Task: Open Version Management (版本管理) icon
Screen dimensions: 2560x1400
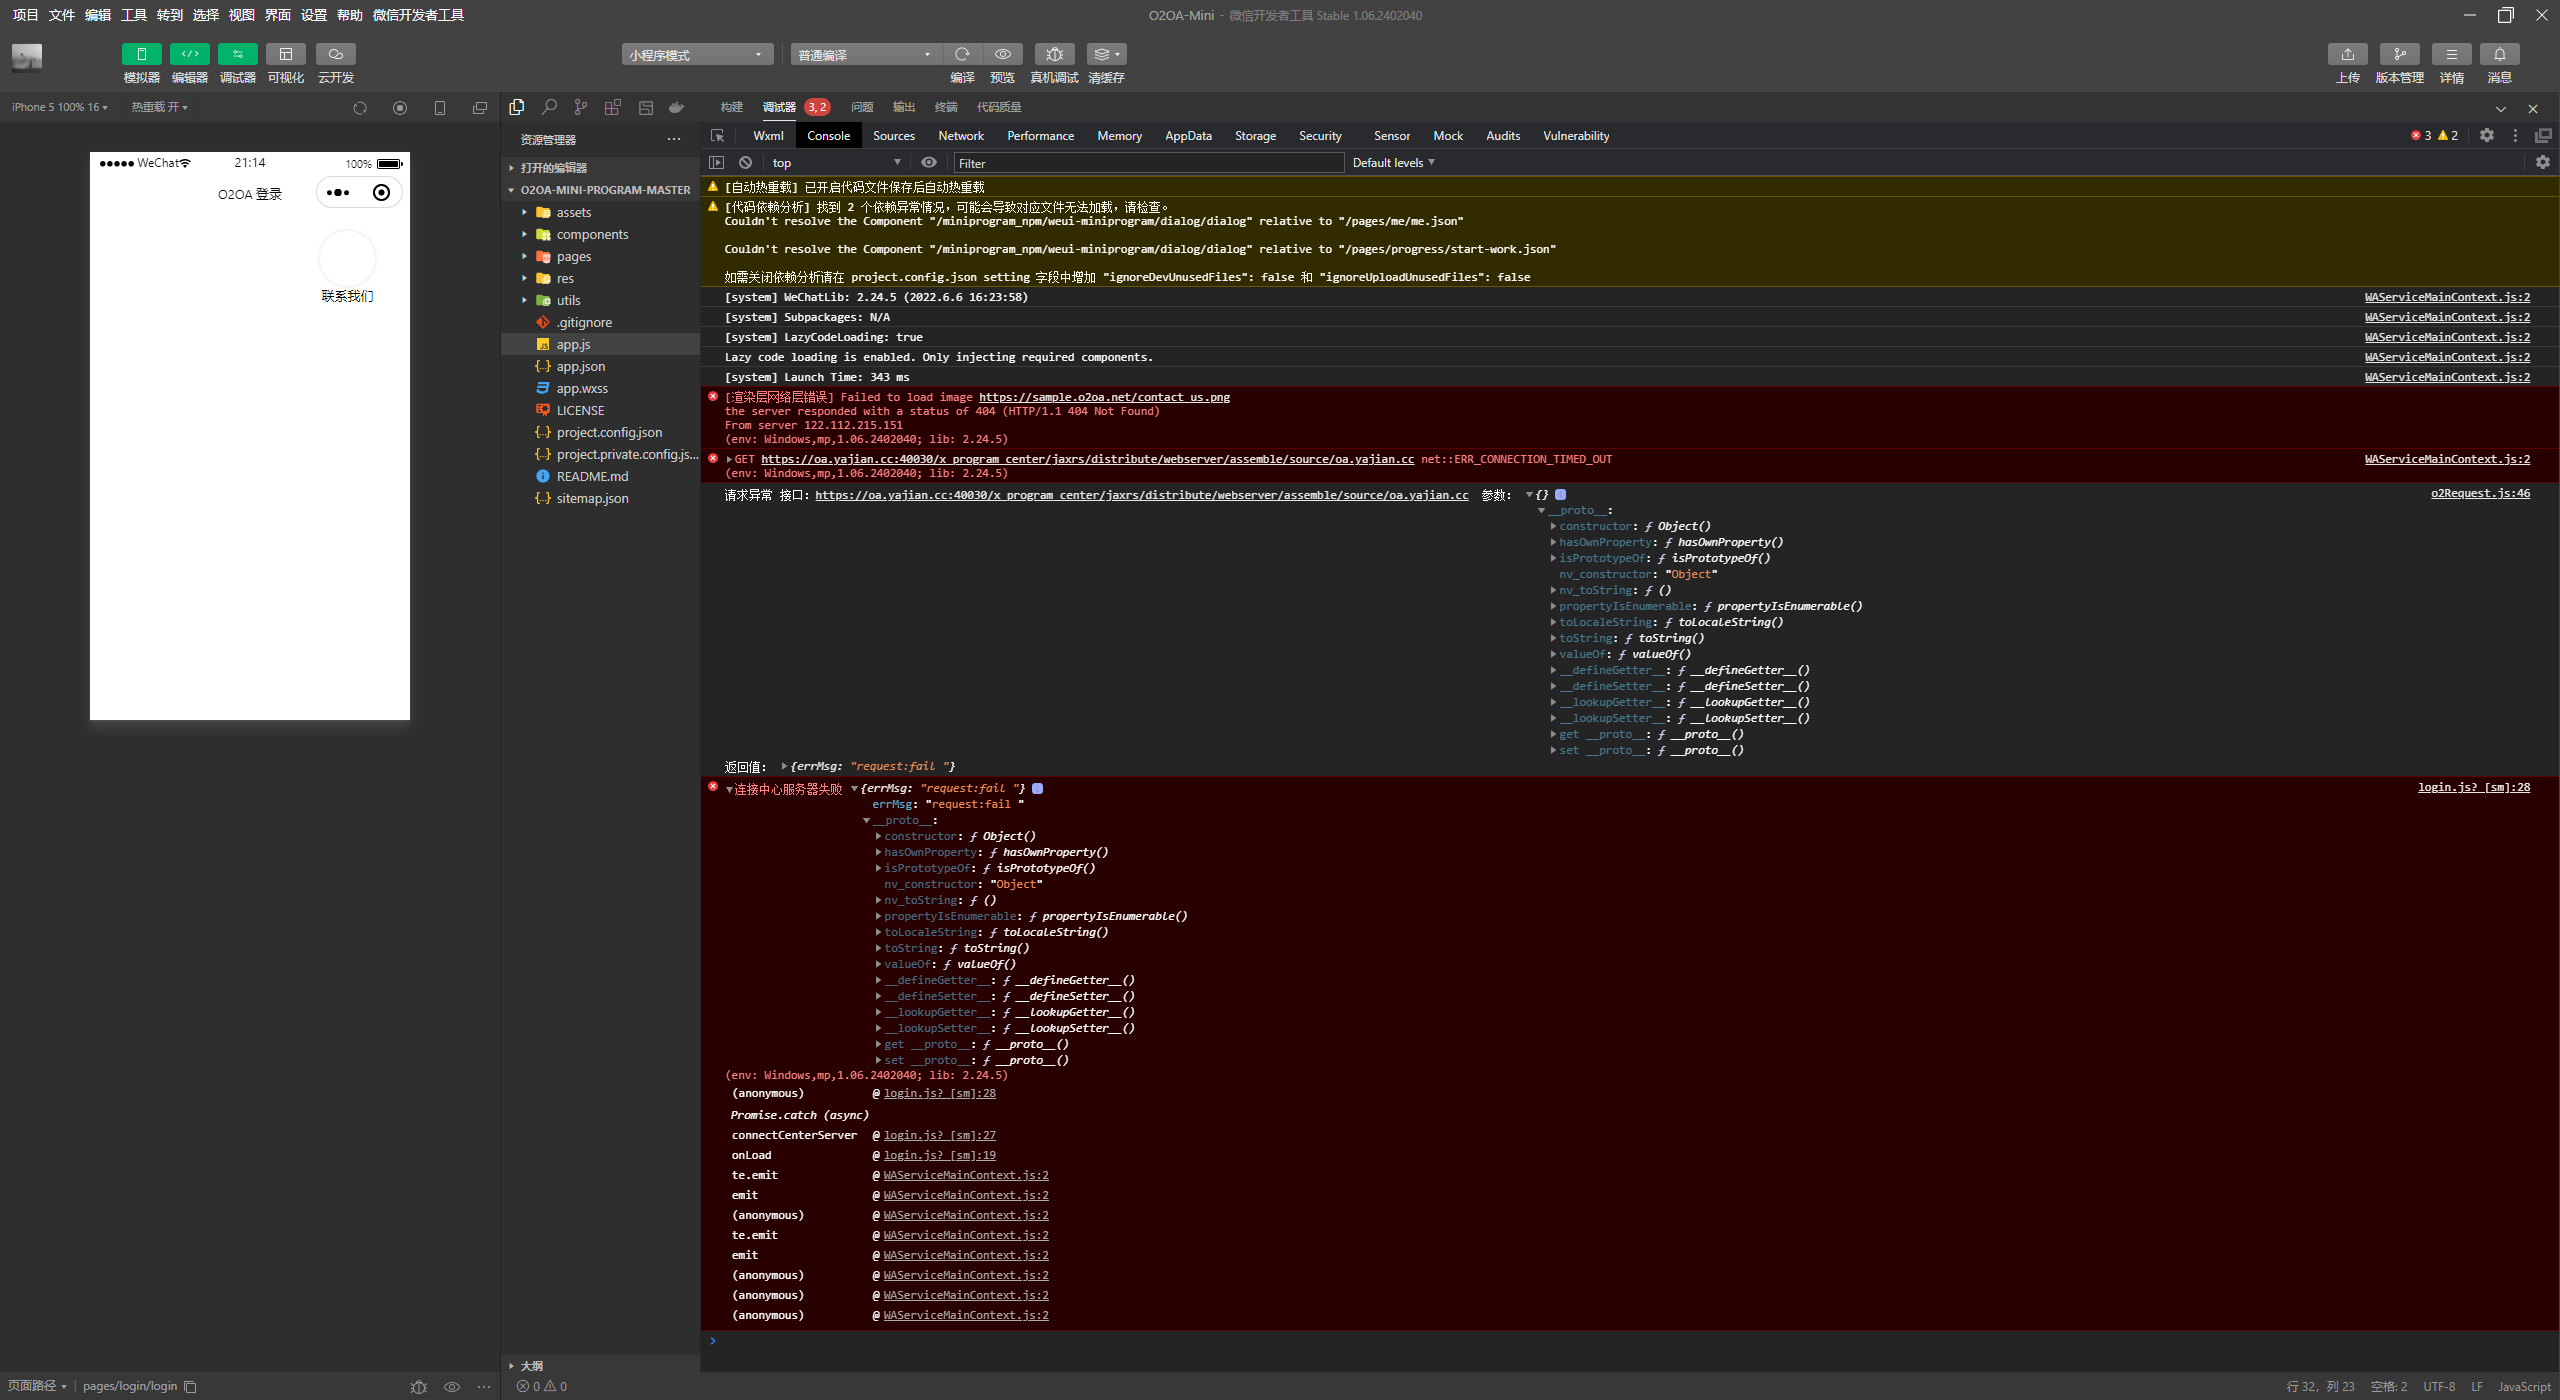Action: pyautogui.click(x=2399, y=54)
